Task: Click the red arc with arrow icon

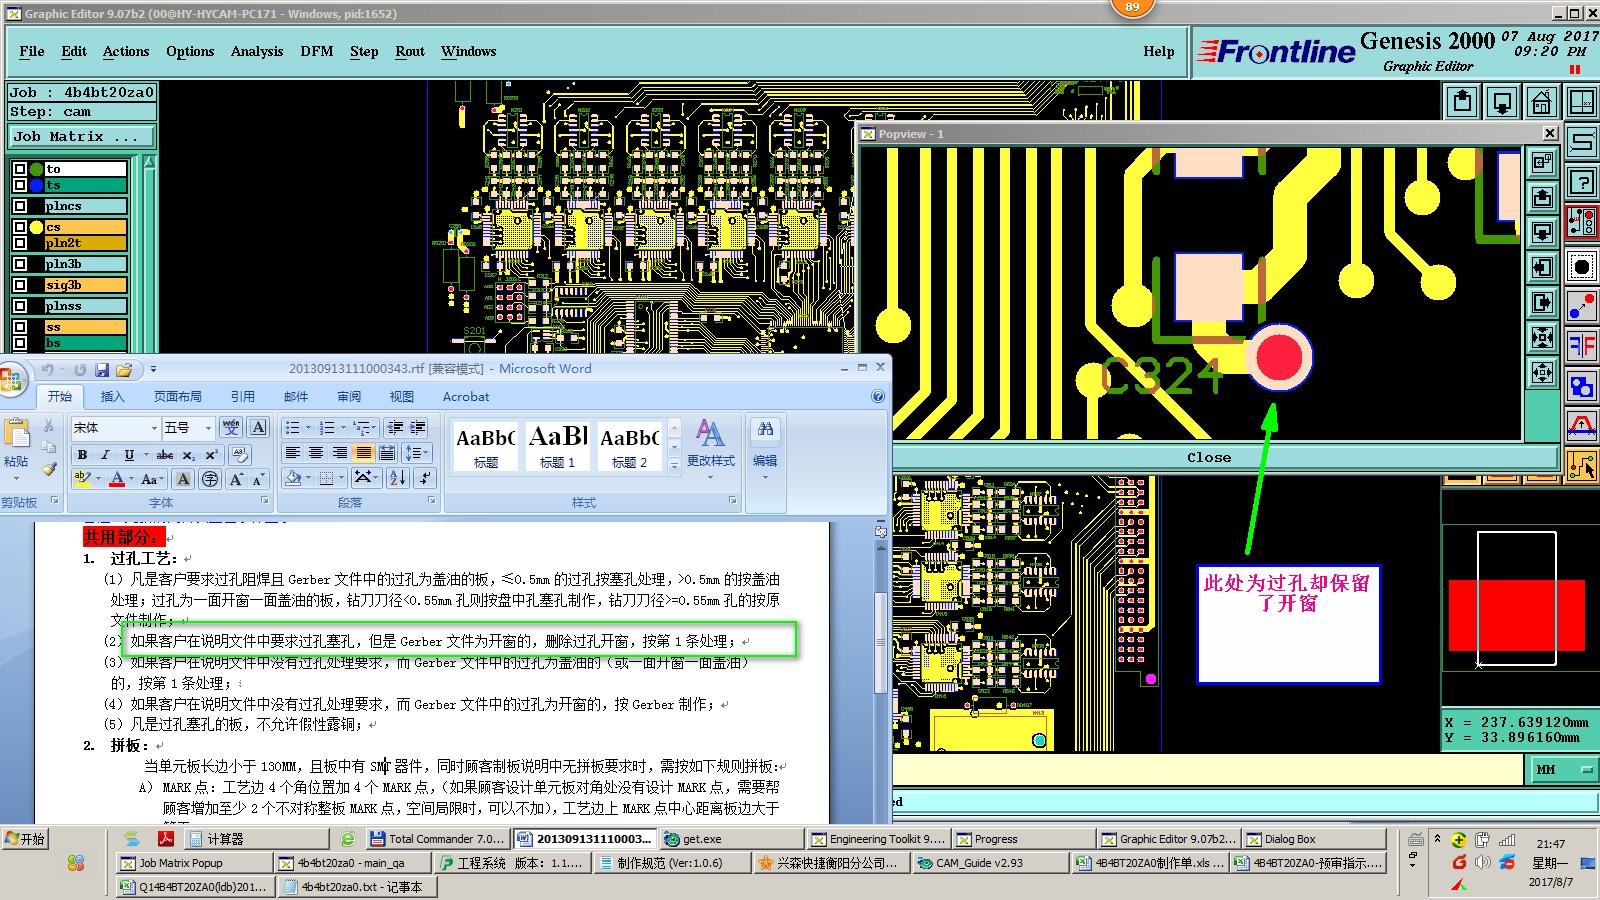Action: (1582, 426)
